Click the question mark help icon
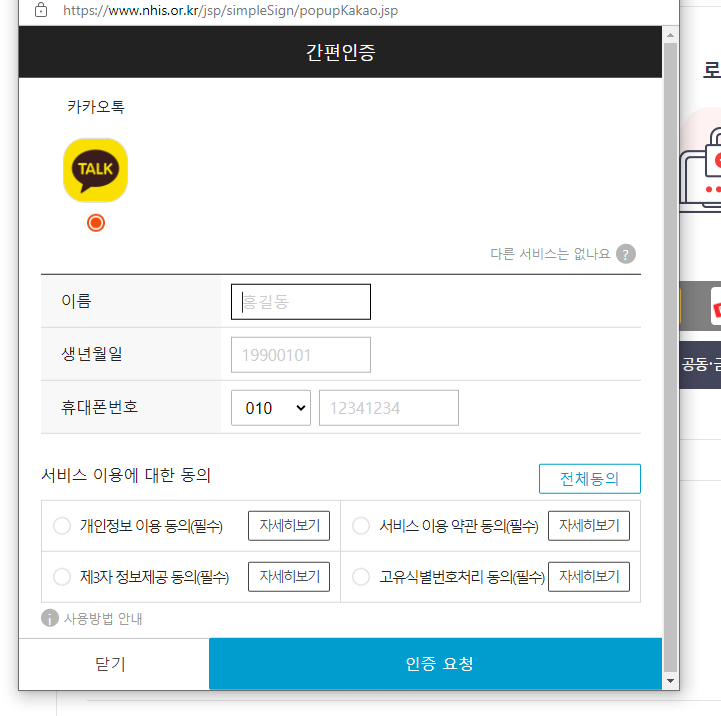The image size is (721, 716). tap(626, 254)
